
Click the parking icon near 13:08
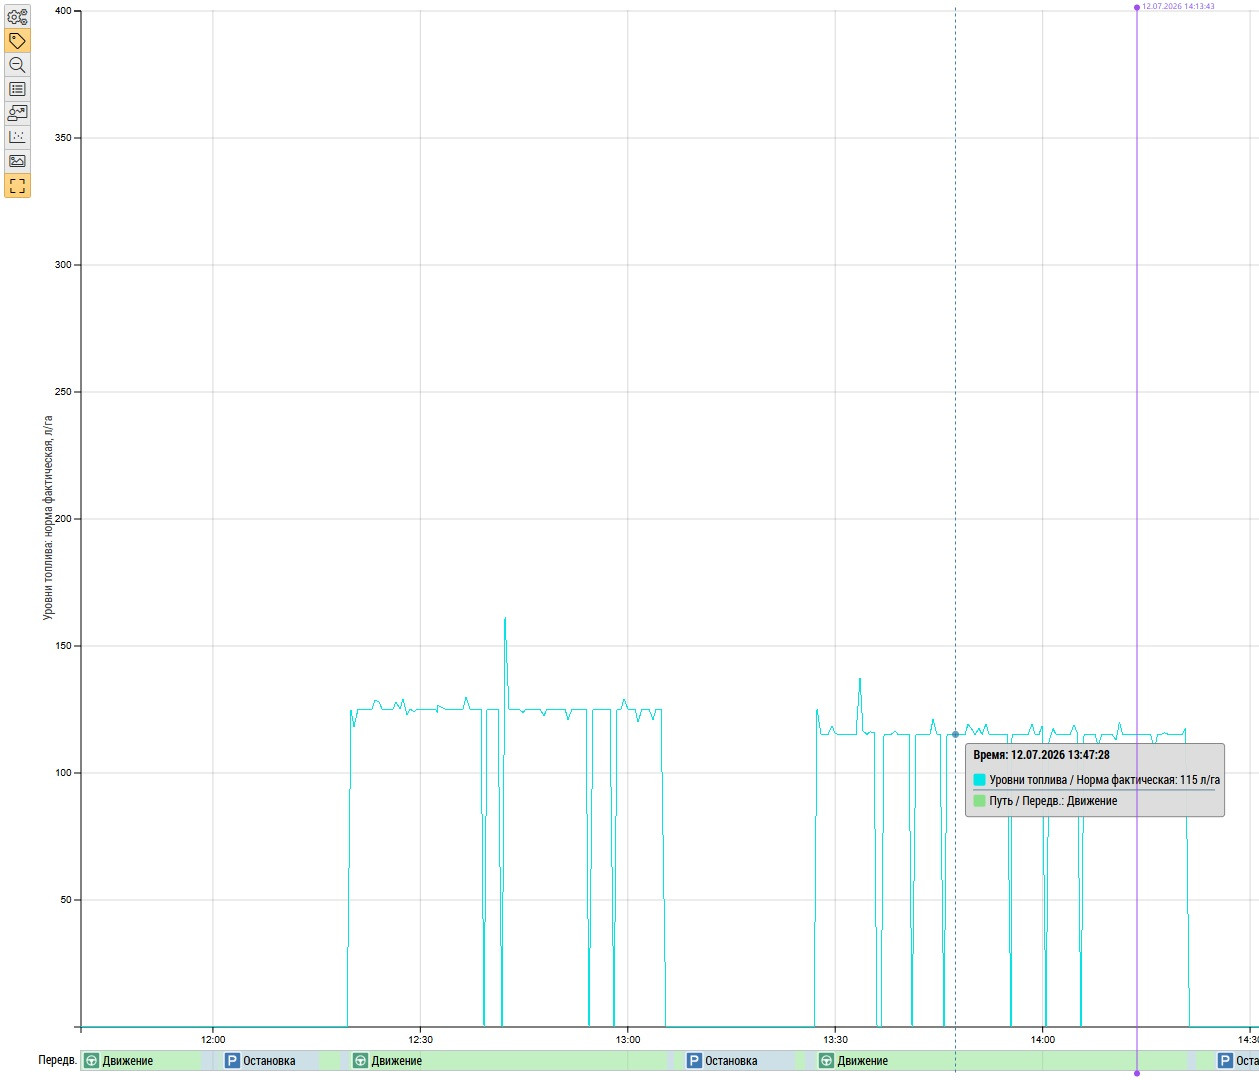pyautogui.click(x=694, y=1061)
